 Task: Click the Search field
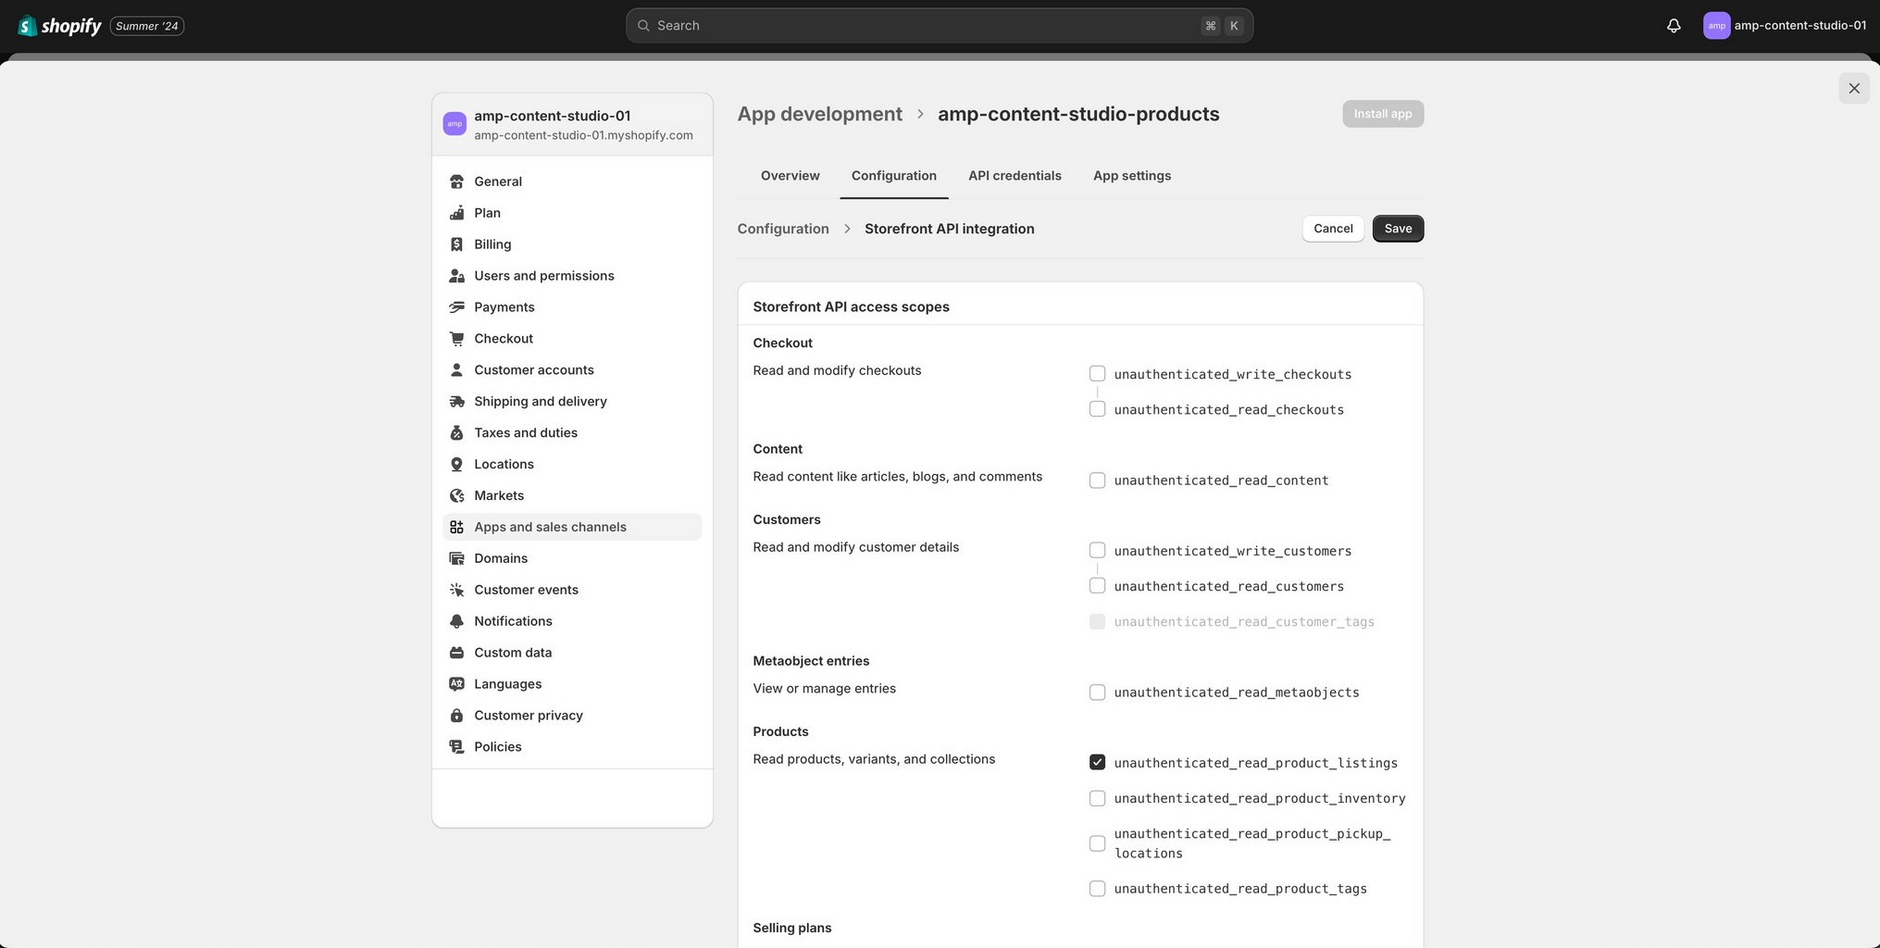[940, 26]
